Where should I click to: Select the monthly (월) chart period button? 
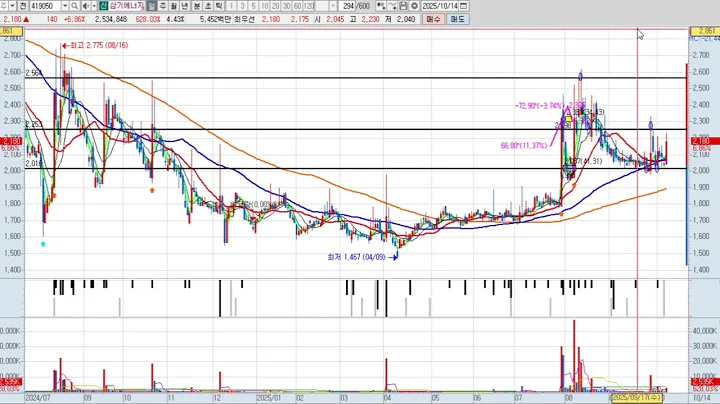pos(174,6)
